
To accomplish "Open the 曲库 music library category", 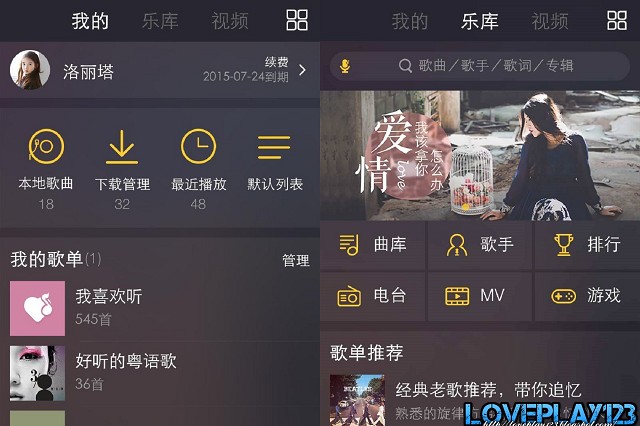I will tap(373, 245).
